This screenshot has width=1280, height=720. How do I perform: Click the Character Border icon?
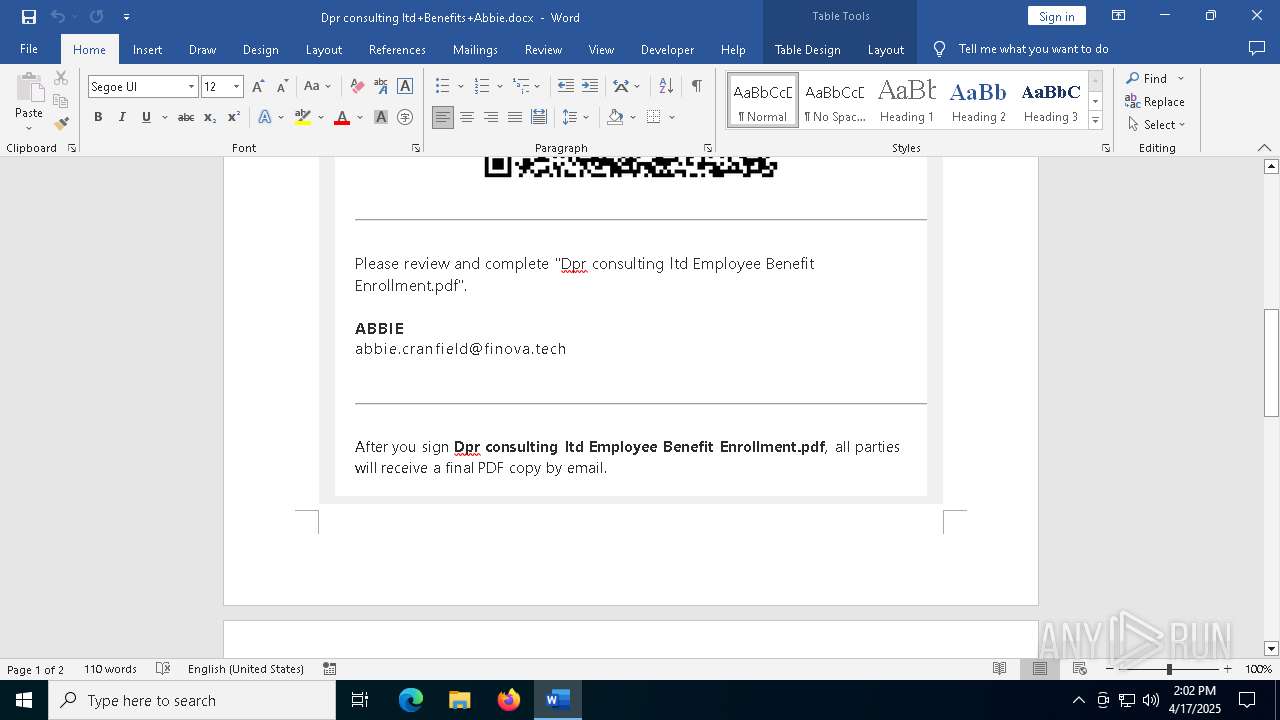pos(405,87)
